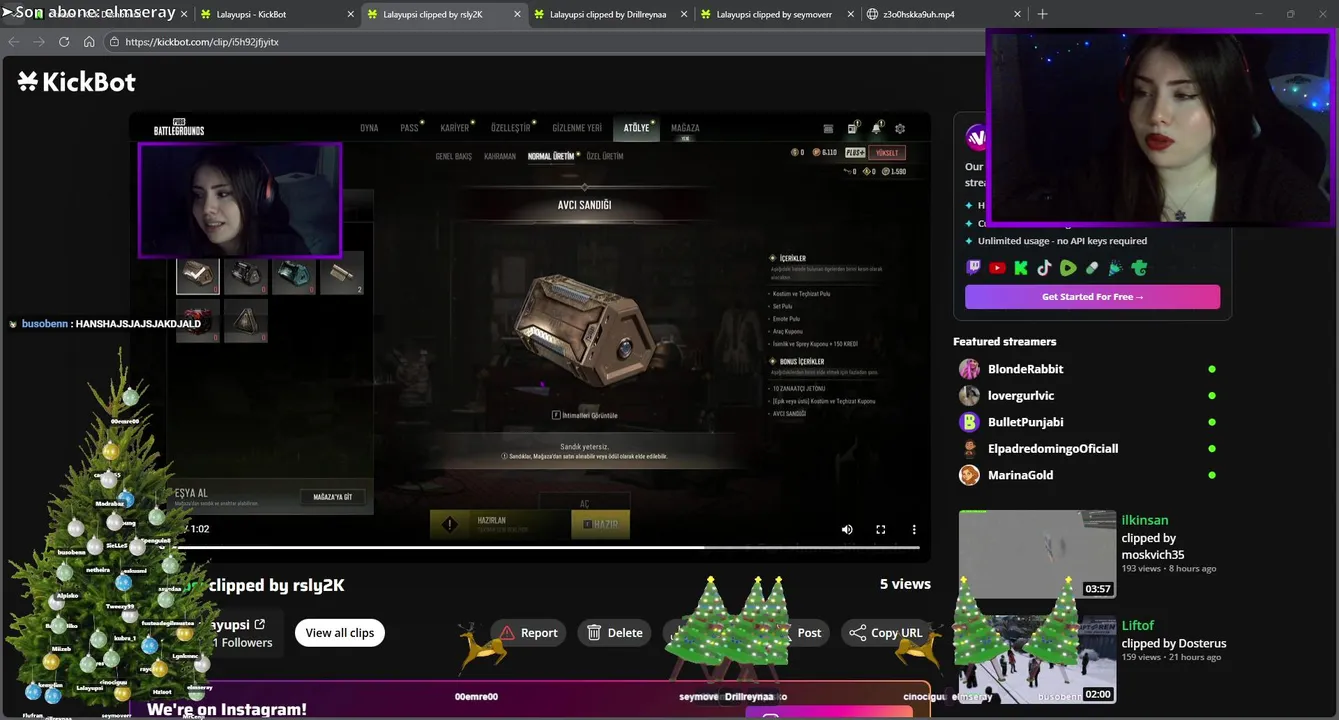The height and width of the screenshot is (720, 1339).
Task: Click the 'clipped by rsly2K' title text
Action: click(278, 586)
